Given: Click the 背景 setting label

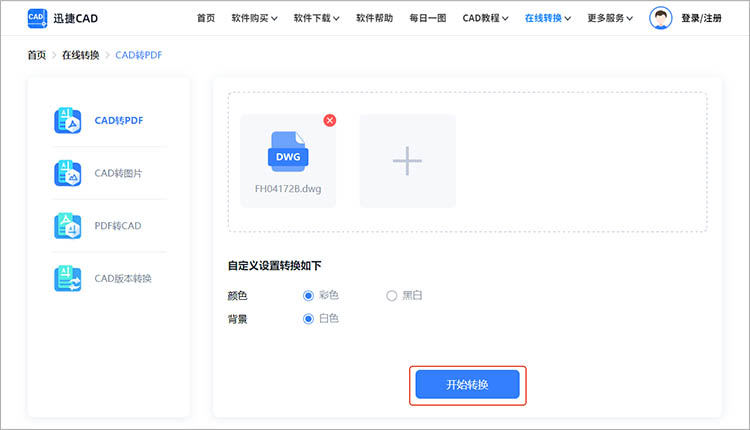Looking at the screenshot, I should [237, 319].
